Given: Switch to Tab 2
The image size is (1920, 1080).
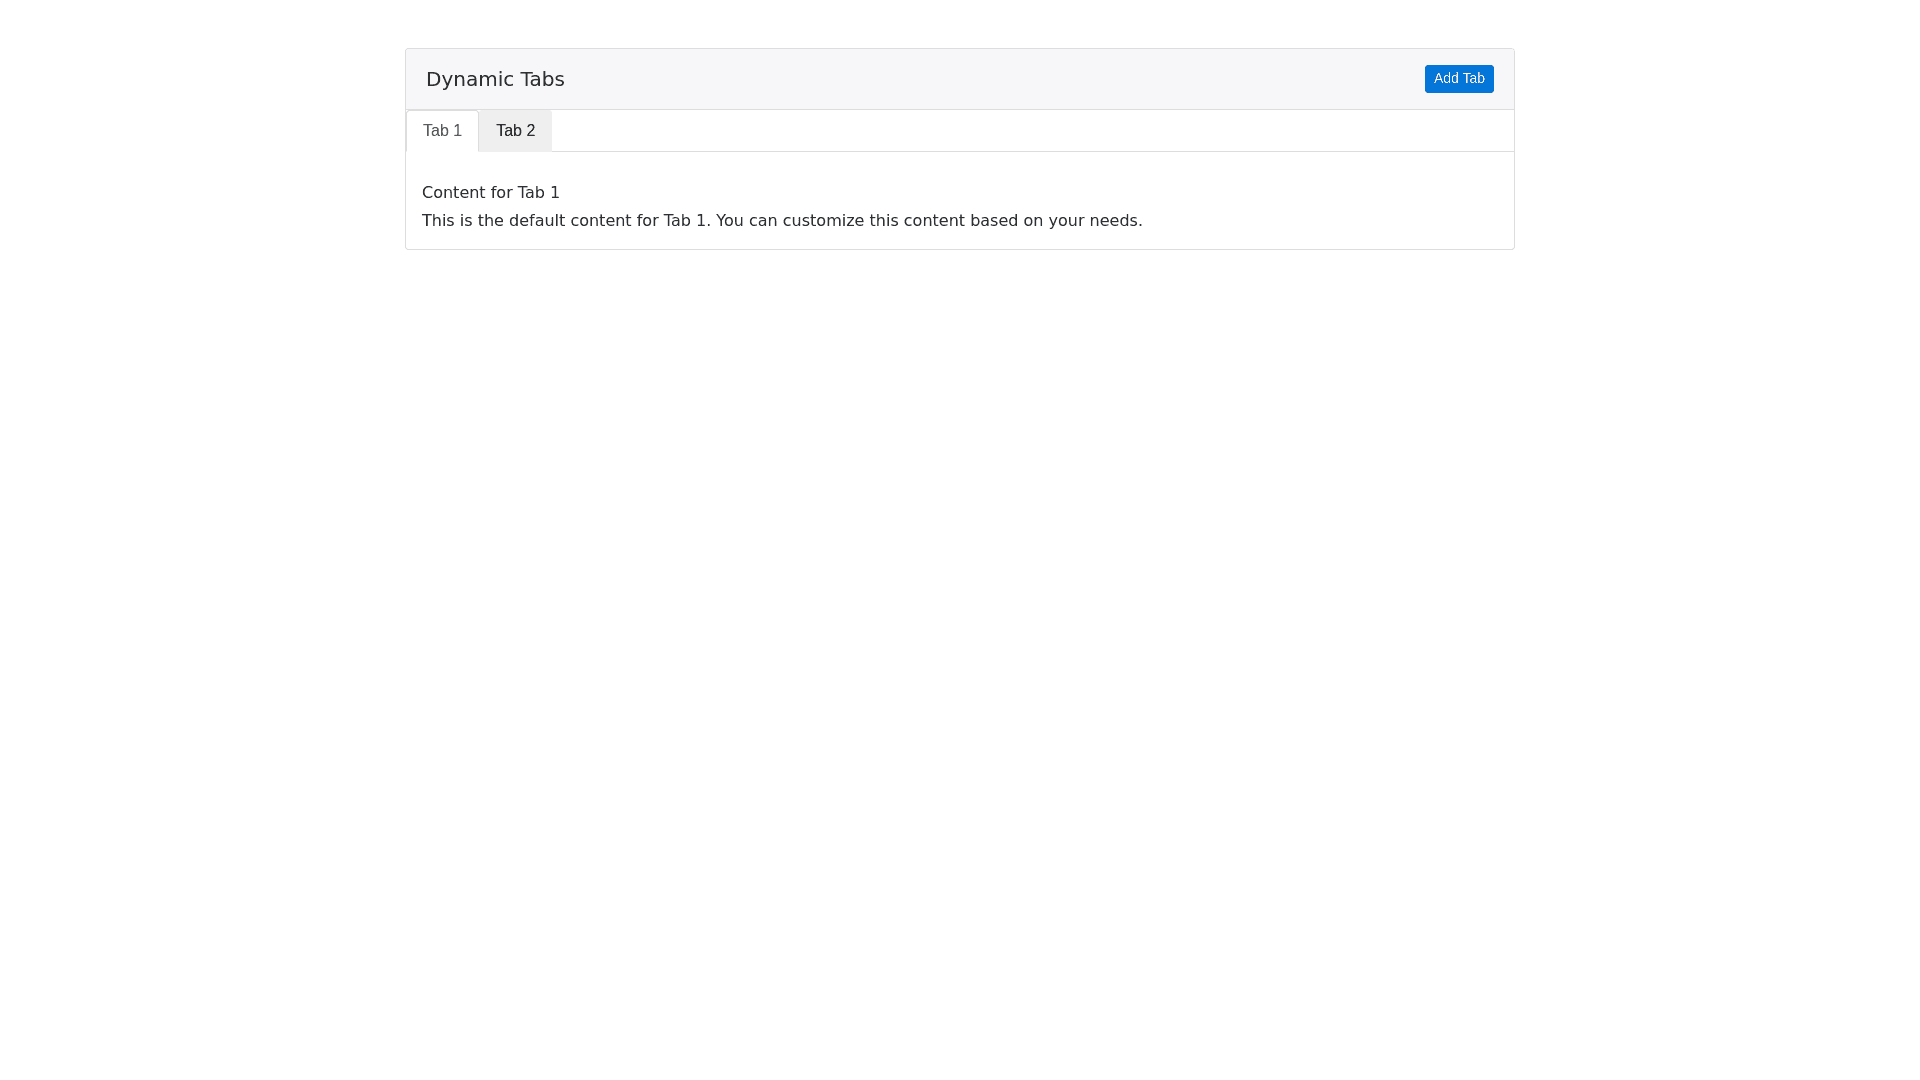Looking at the screenshot, I should [x=515, y=131].
